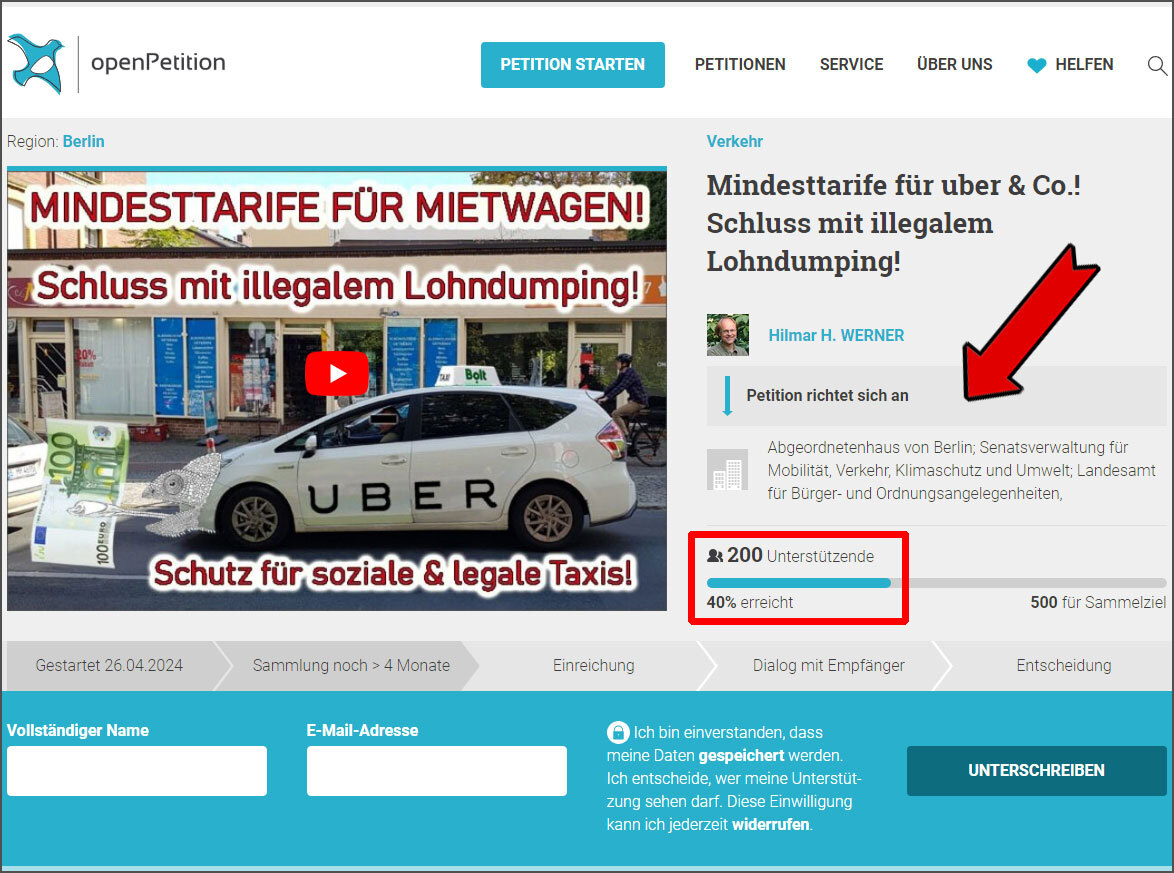Click the Hilmar H. WERNER author link
The image size is (1174, 873).
point(836,335)
